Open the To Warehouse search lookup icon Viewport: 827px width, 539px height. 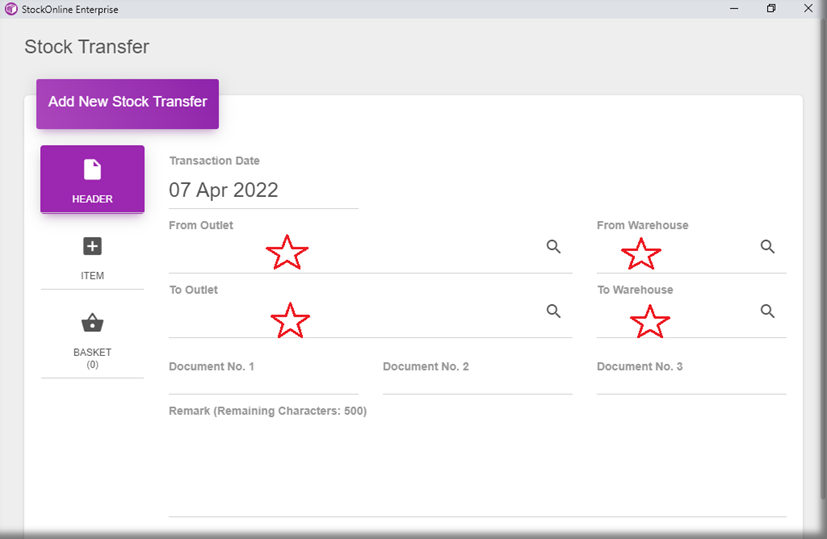pyautogui.click(x=767, y=311)
